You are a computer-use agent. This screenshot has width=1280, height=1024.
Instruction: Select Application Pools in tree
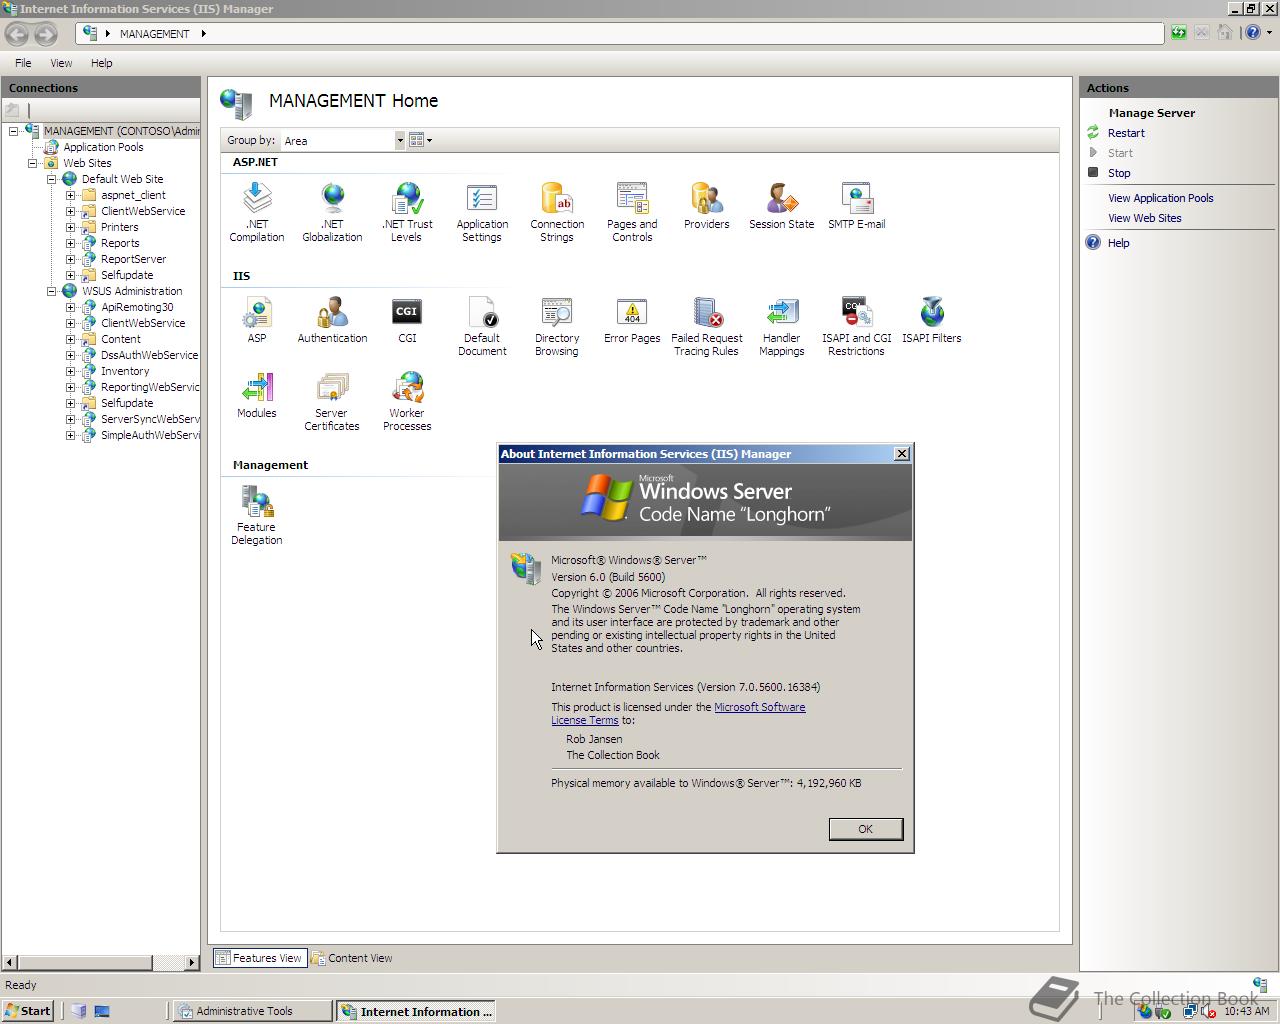pyautogui.click(x=103, y=147)
